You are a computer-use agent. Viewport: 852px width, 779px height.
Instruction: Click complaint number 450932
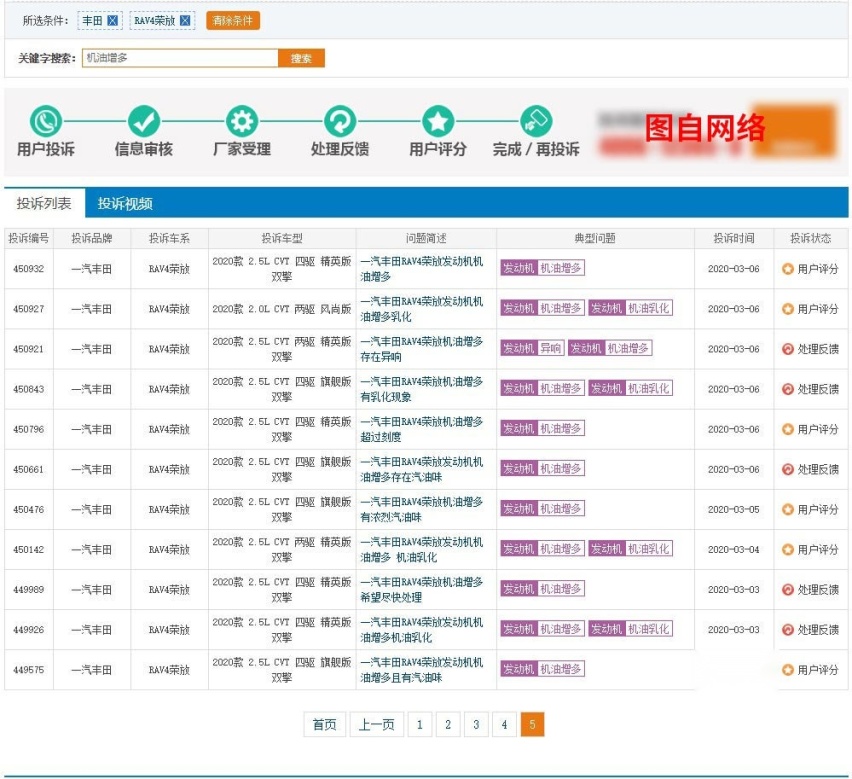point(29,269)
